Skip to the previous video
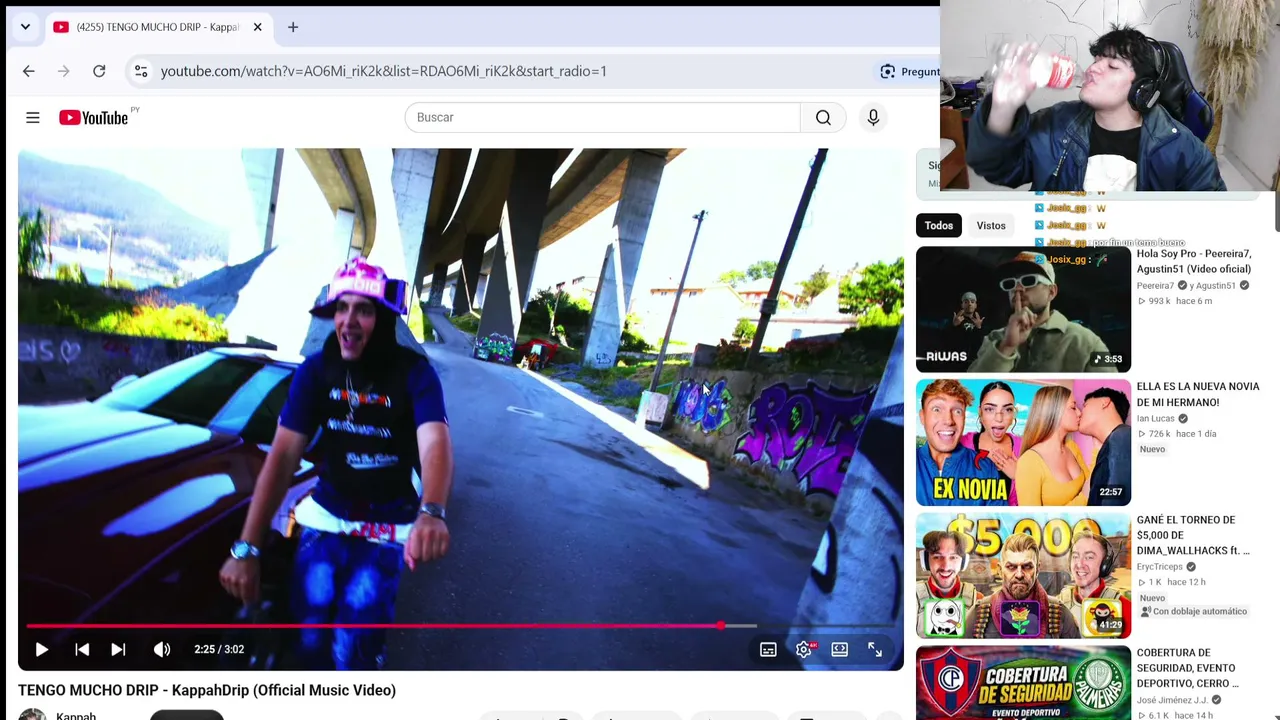Image resolution: width=1280 pixels, height=720 pixels. coord(82,650)
